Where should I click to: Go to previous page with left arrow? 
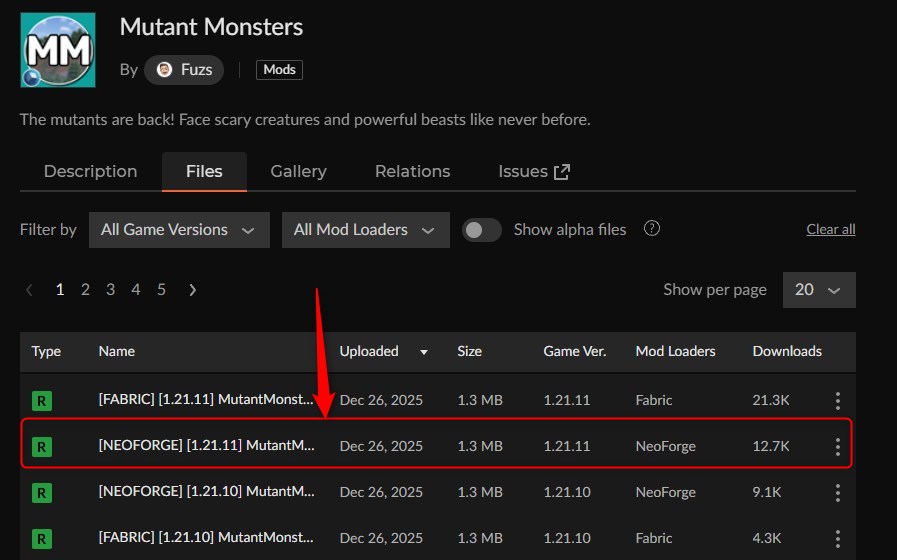point(30,290)
